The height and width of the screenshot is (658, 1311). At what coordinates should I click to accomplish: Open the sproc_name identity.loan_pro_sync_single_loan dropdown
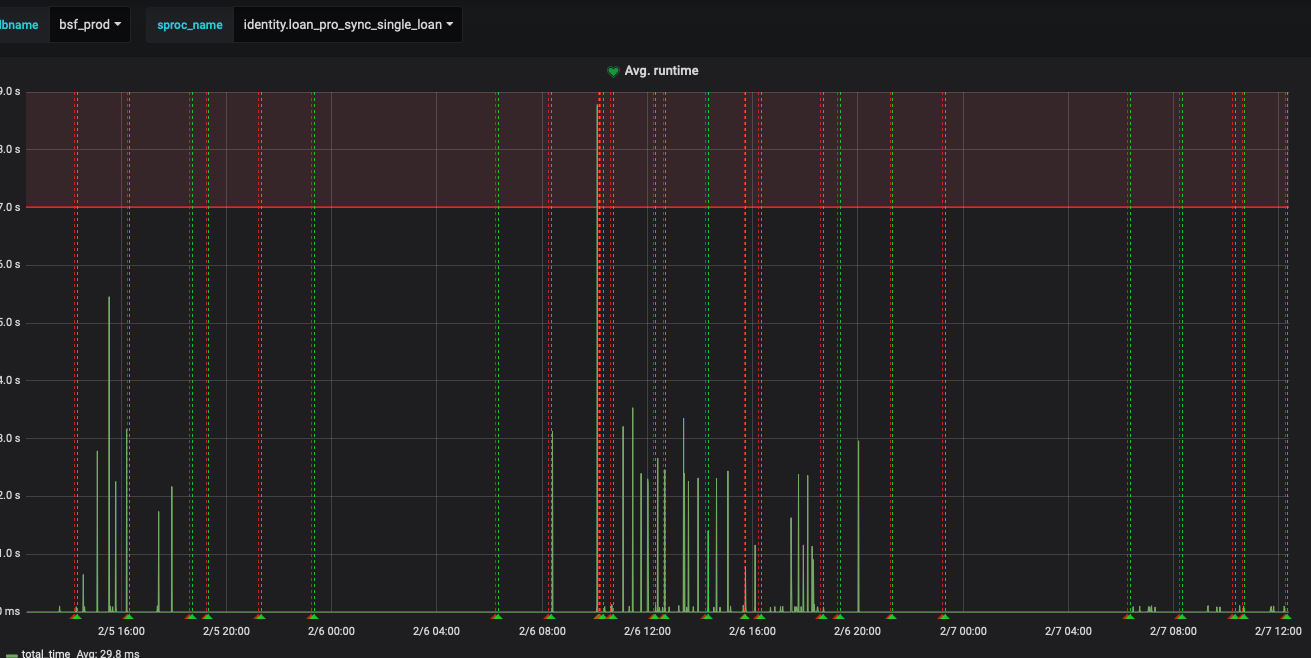tap(348, 25)
